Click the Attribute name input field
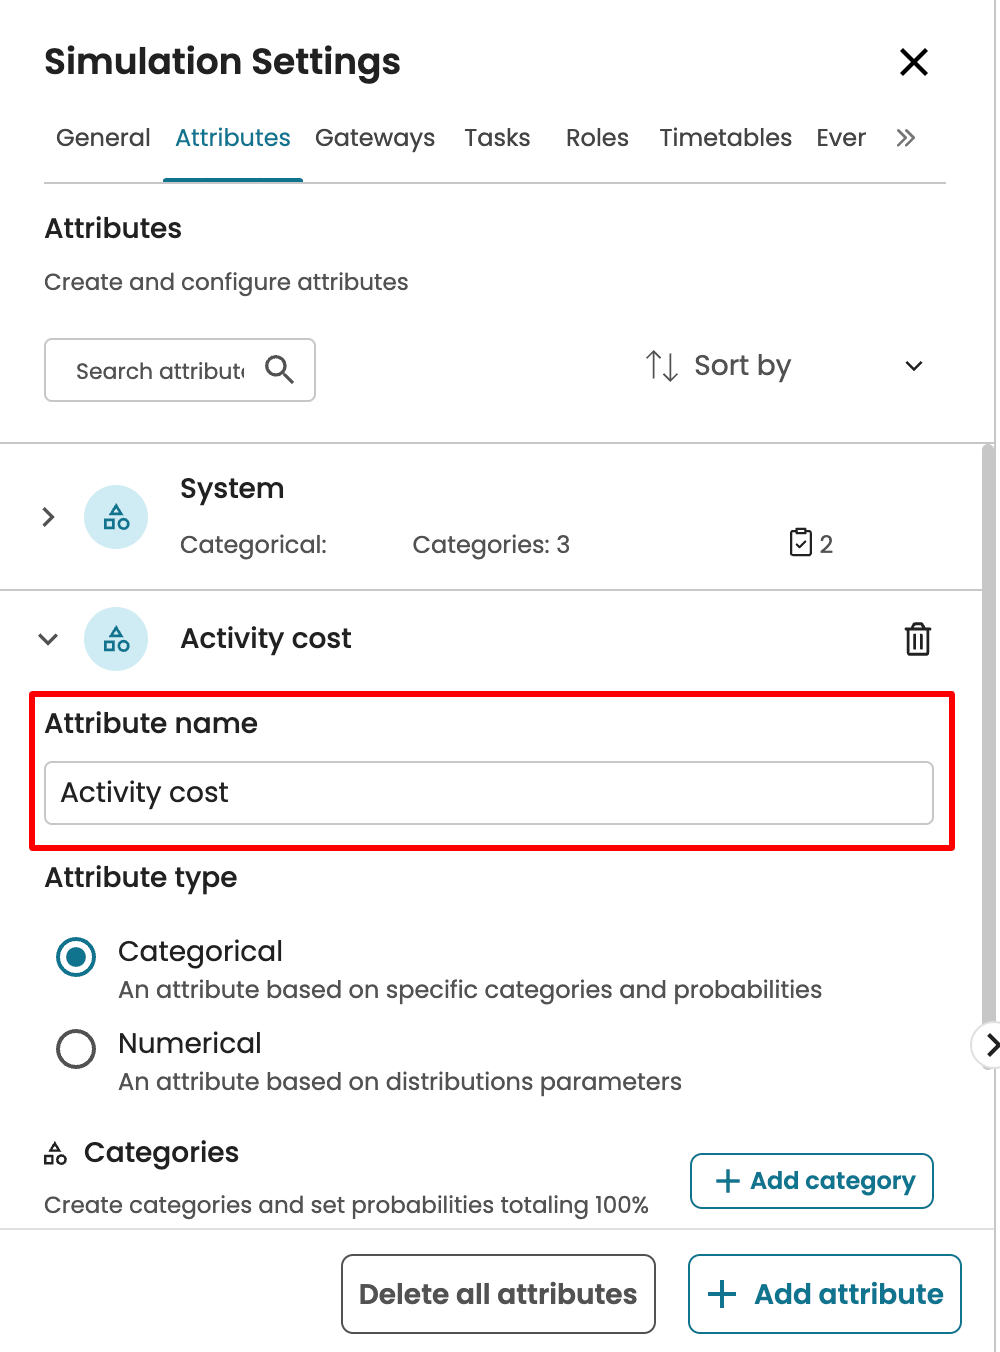1000x1352 pixels. (x=488, y=793)
